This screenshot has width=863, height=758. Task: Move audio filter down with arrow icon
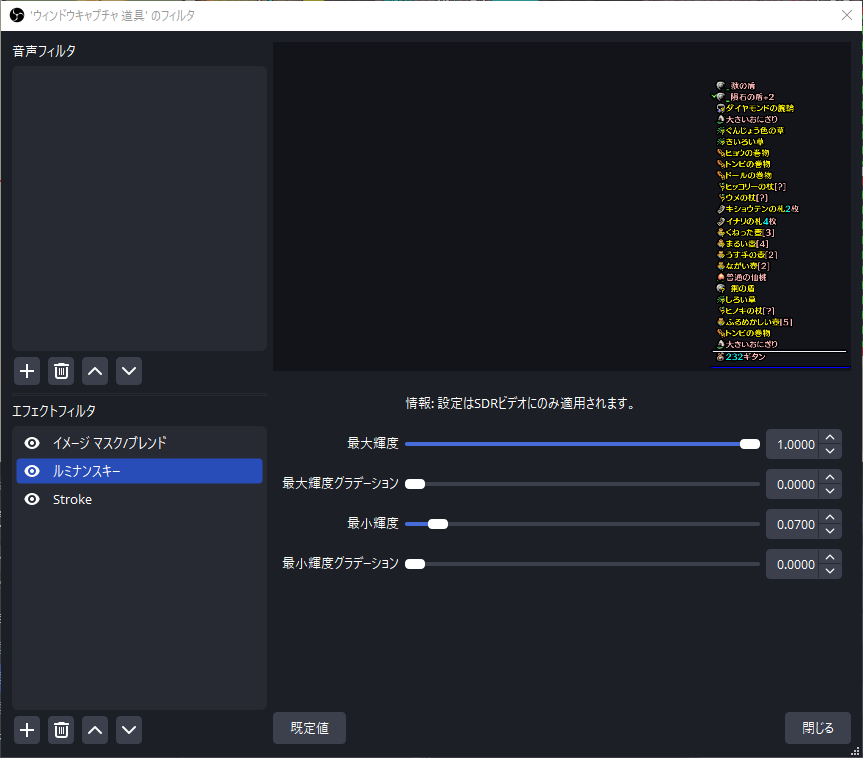tap(129, 371)
